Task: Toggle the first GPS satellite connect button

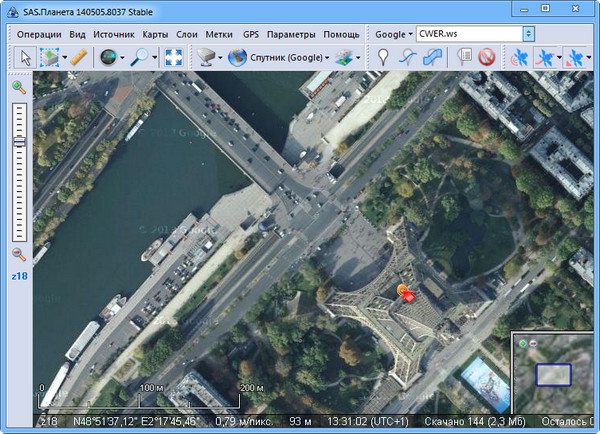Action: coord(520,57)
